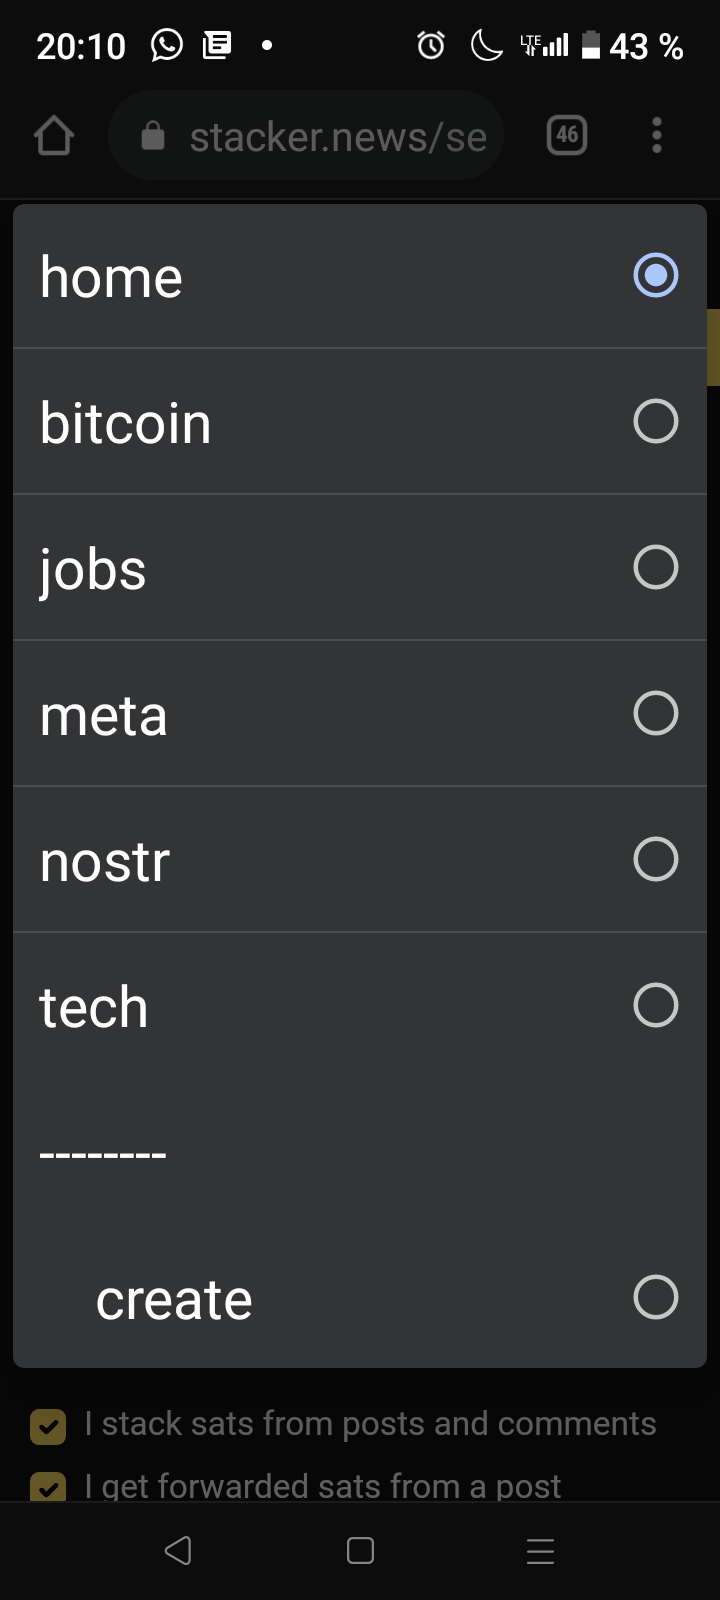Open the tab switcher showing 46 tabs
720x1600 pixels.
[567, 135]
